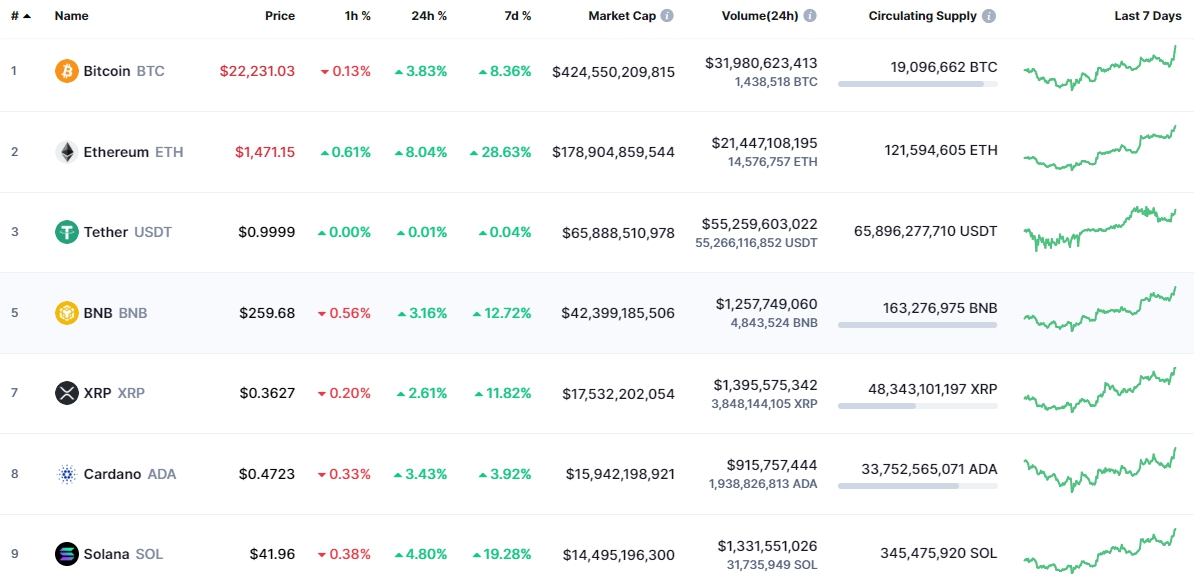
Task: Sort by 1h % column header
Action: click(x=357, y=16)
